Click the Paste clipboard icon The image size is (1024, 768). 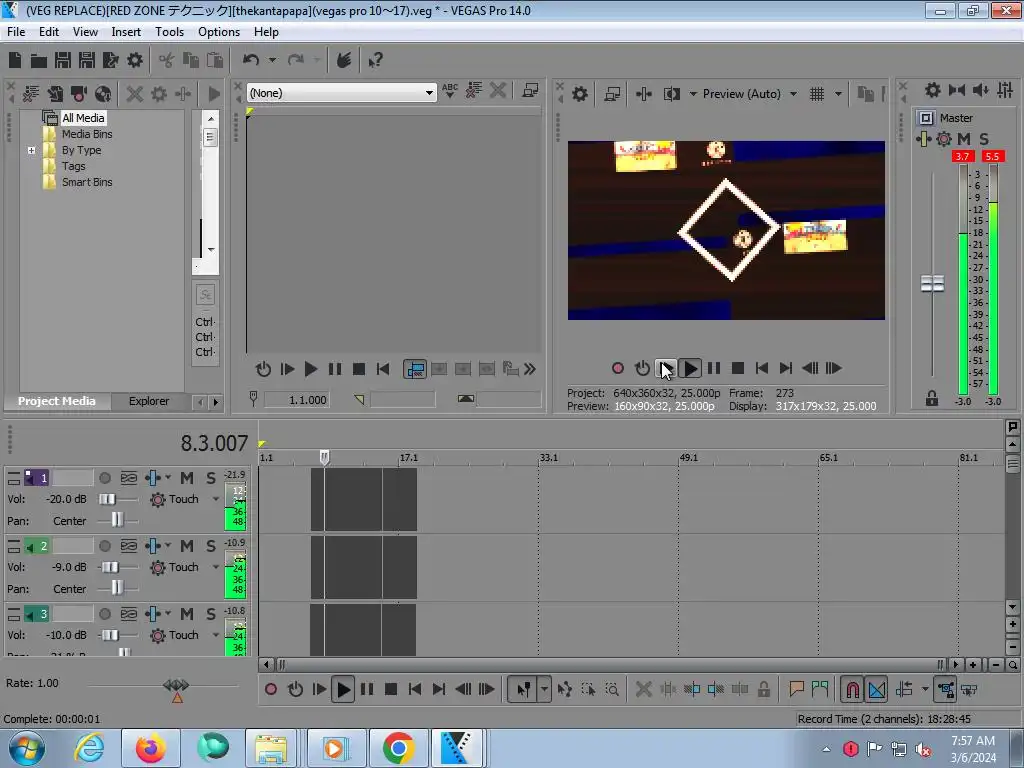coord(215,60)
